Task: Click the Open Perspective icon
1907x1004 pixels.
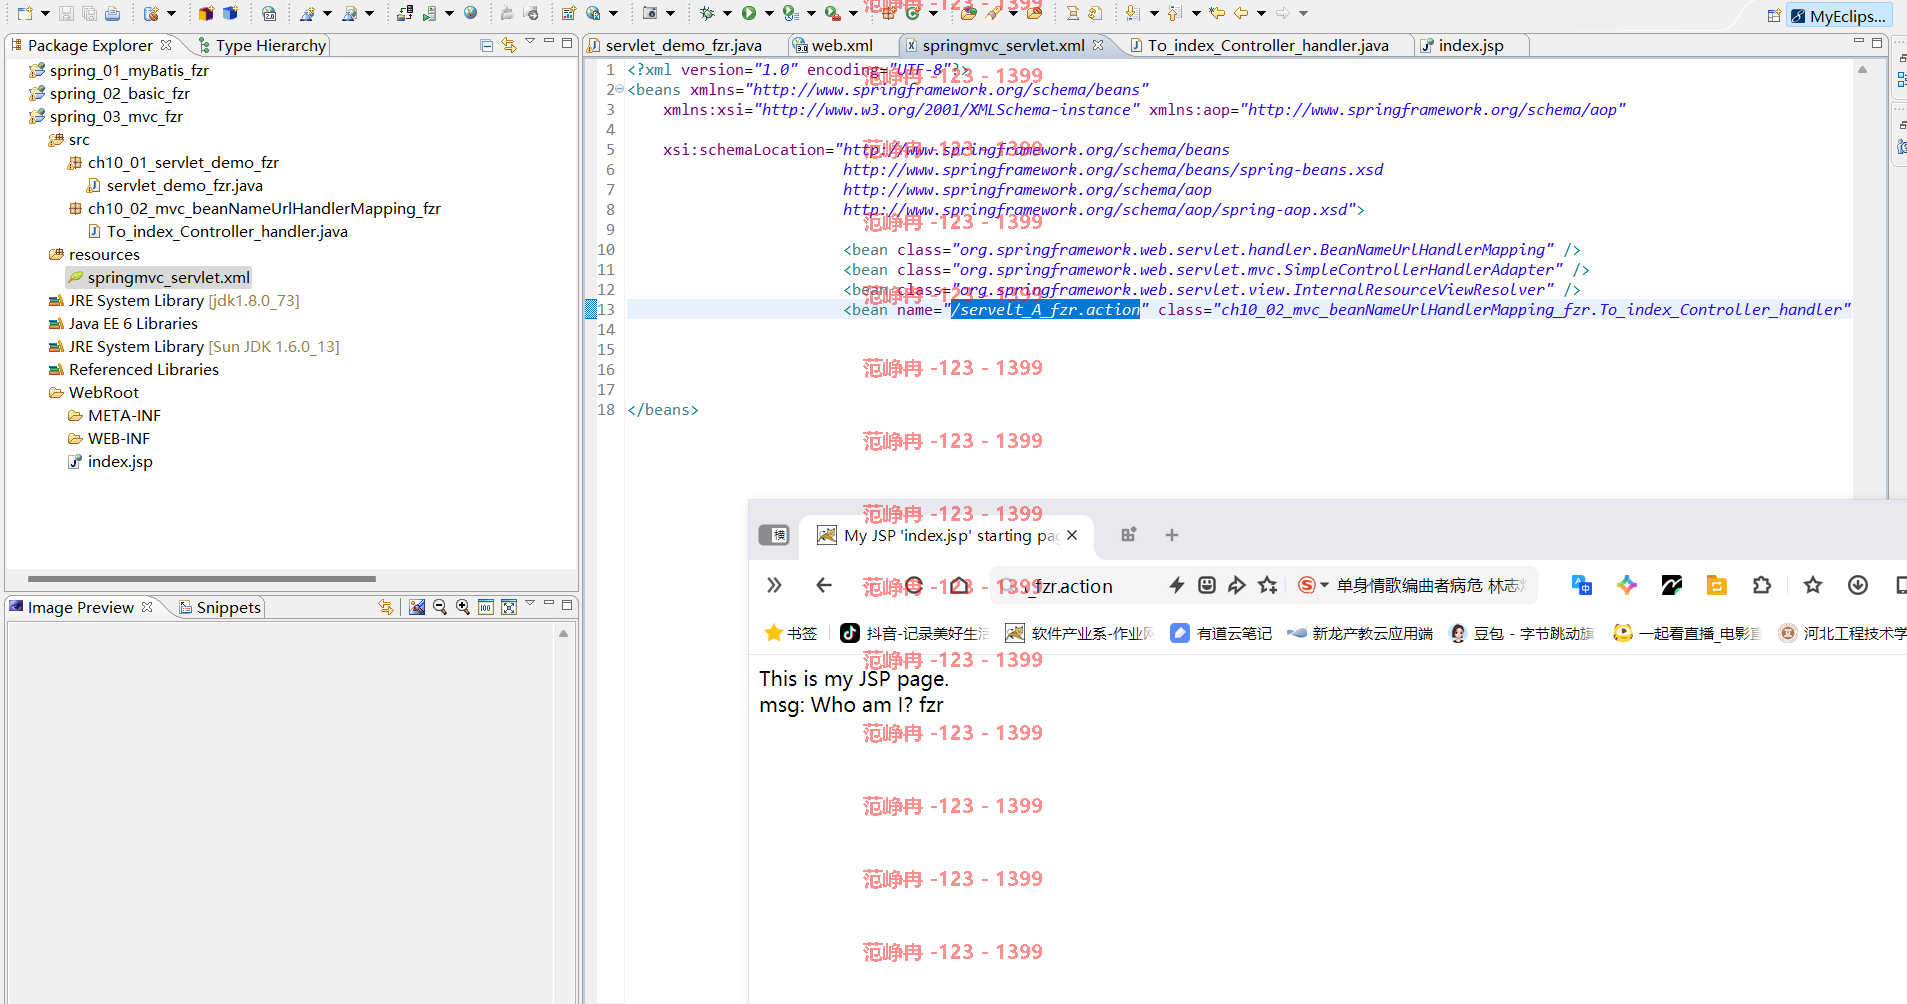Action: (1773, 16)
